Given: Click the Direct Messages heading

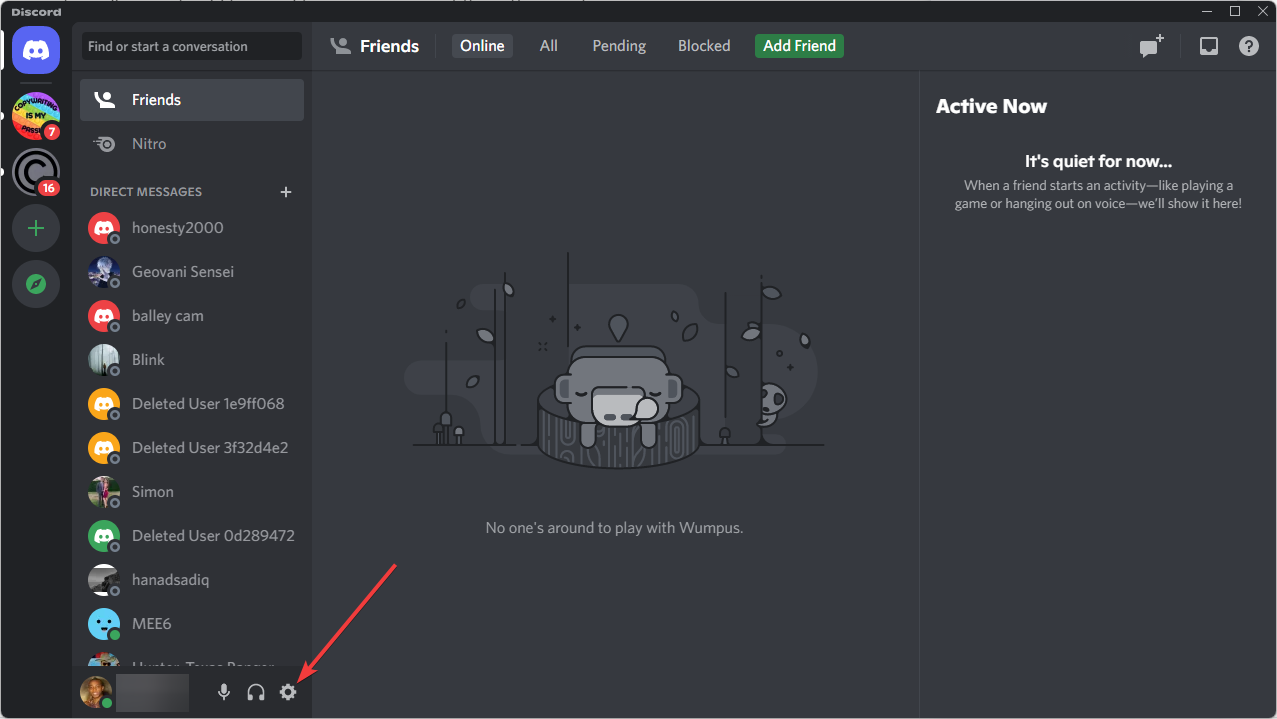Looking at the screenshot, I should pyautogui.click(x=146, y=192).
